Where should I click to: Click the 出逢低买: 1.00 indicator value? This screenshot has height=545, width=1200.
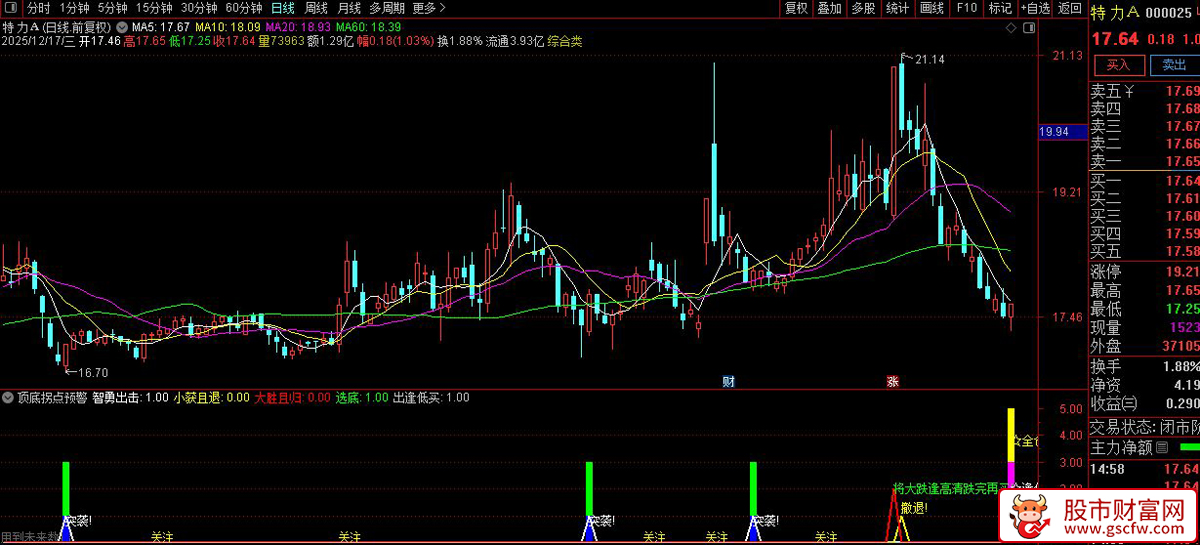[431, 397]
